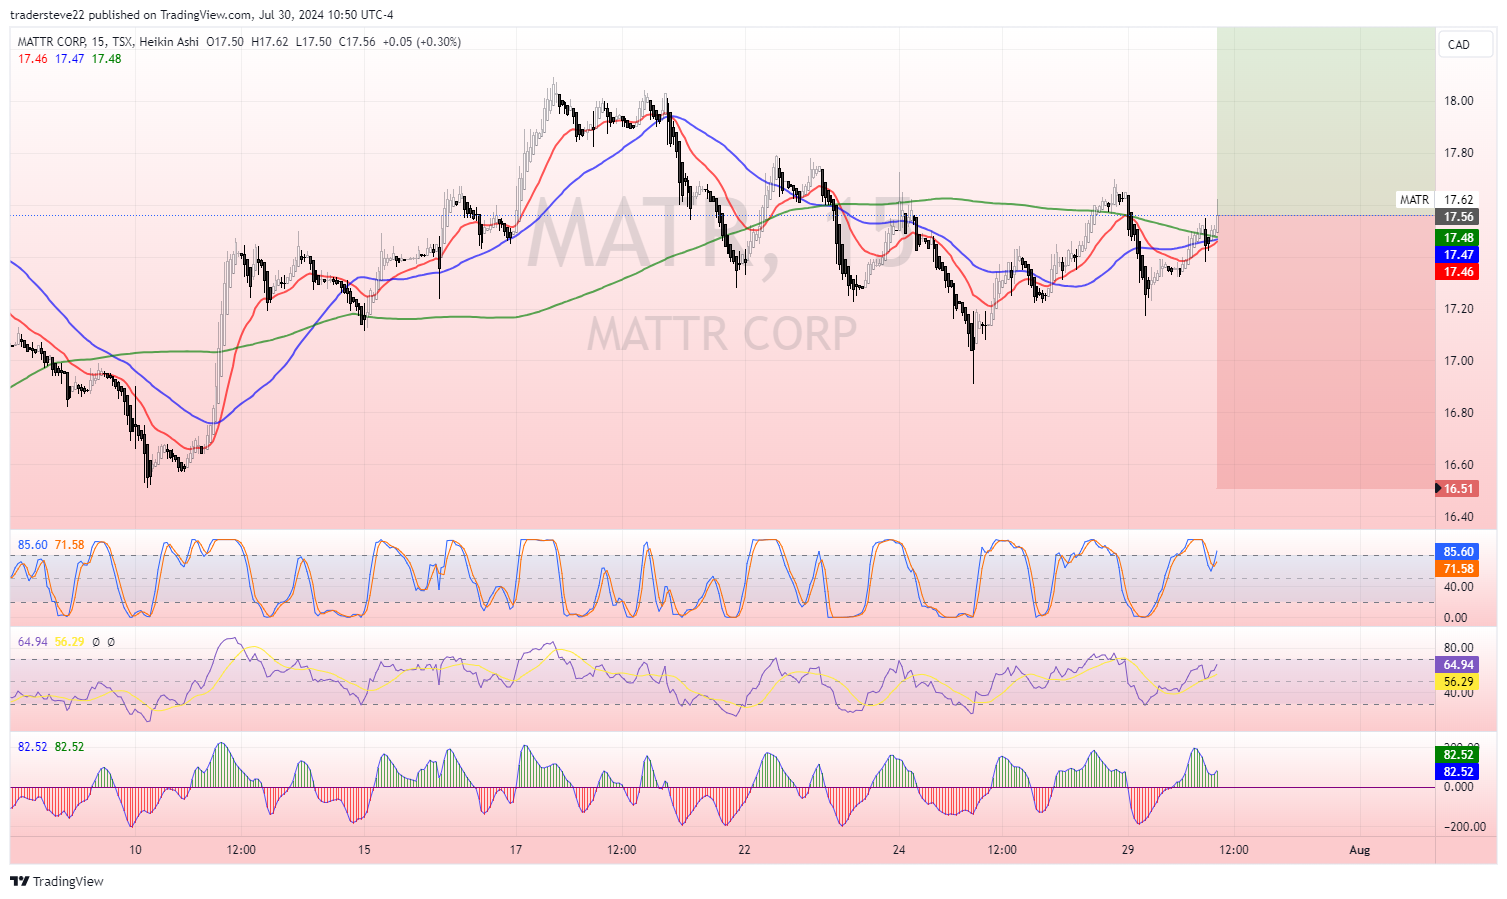1507x899 pixels.
Task: Click the Heikin Ashi chart type label
Action: pyautogui.click(x=170, y=42)
